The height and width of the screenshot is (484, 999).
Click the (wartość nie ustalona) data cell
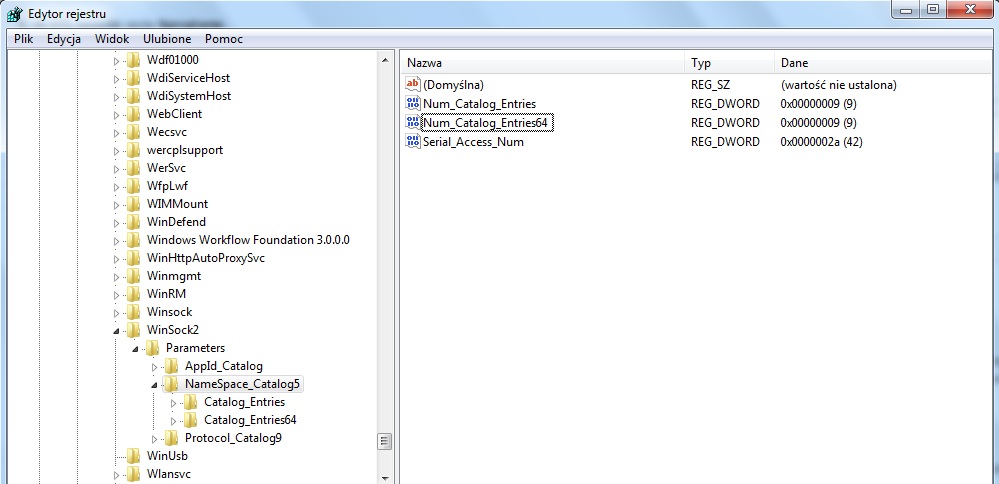point(838,84)
